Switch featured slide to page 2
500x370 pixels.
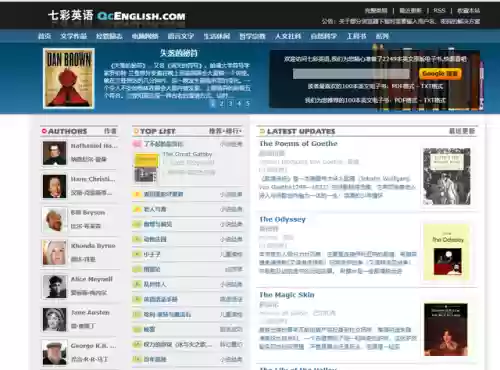(221, 104)
